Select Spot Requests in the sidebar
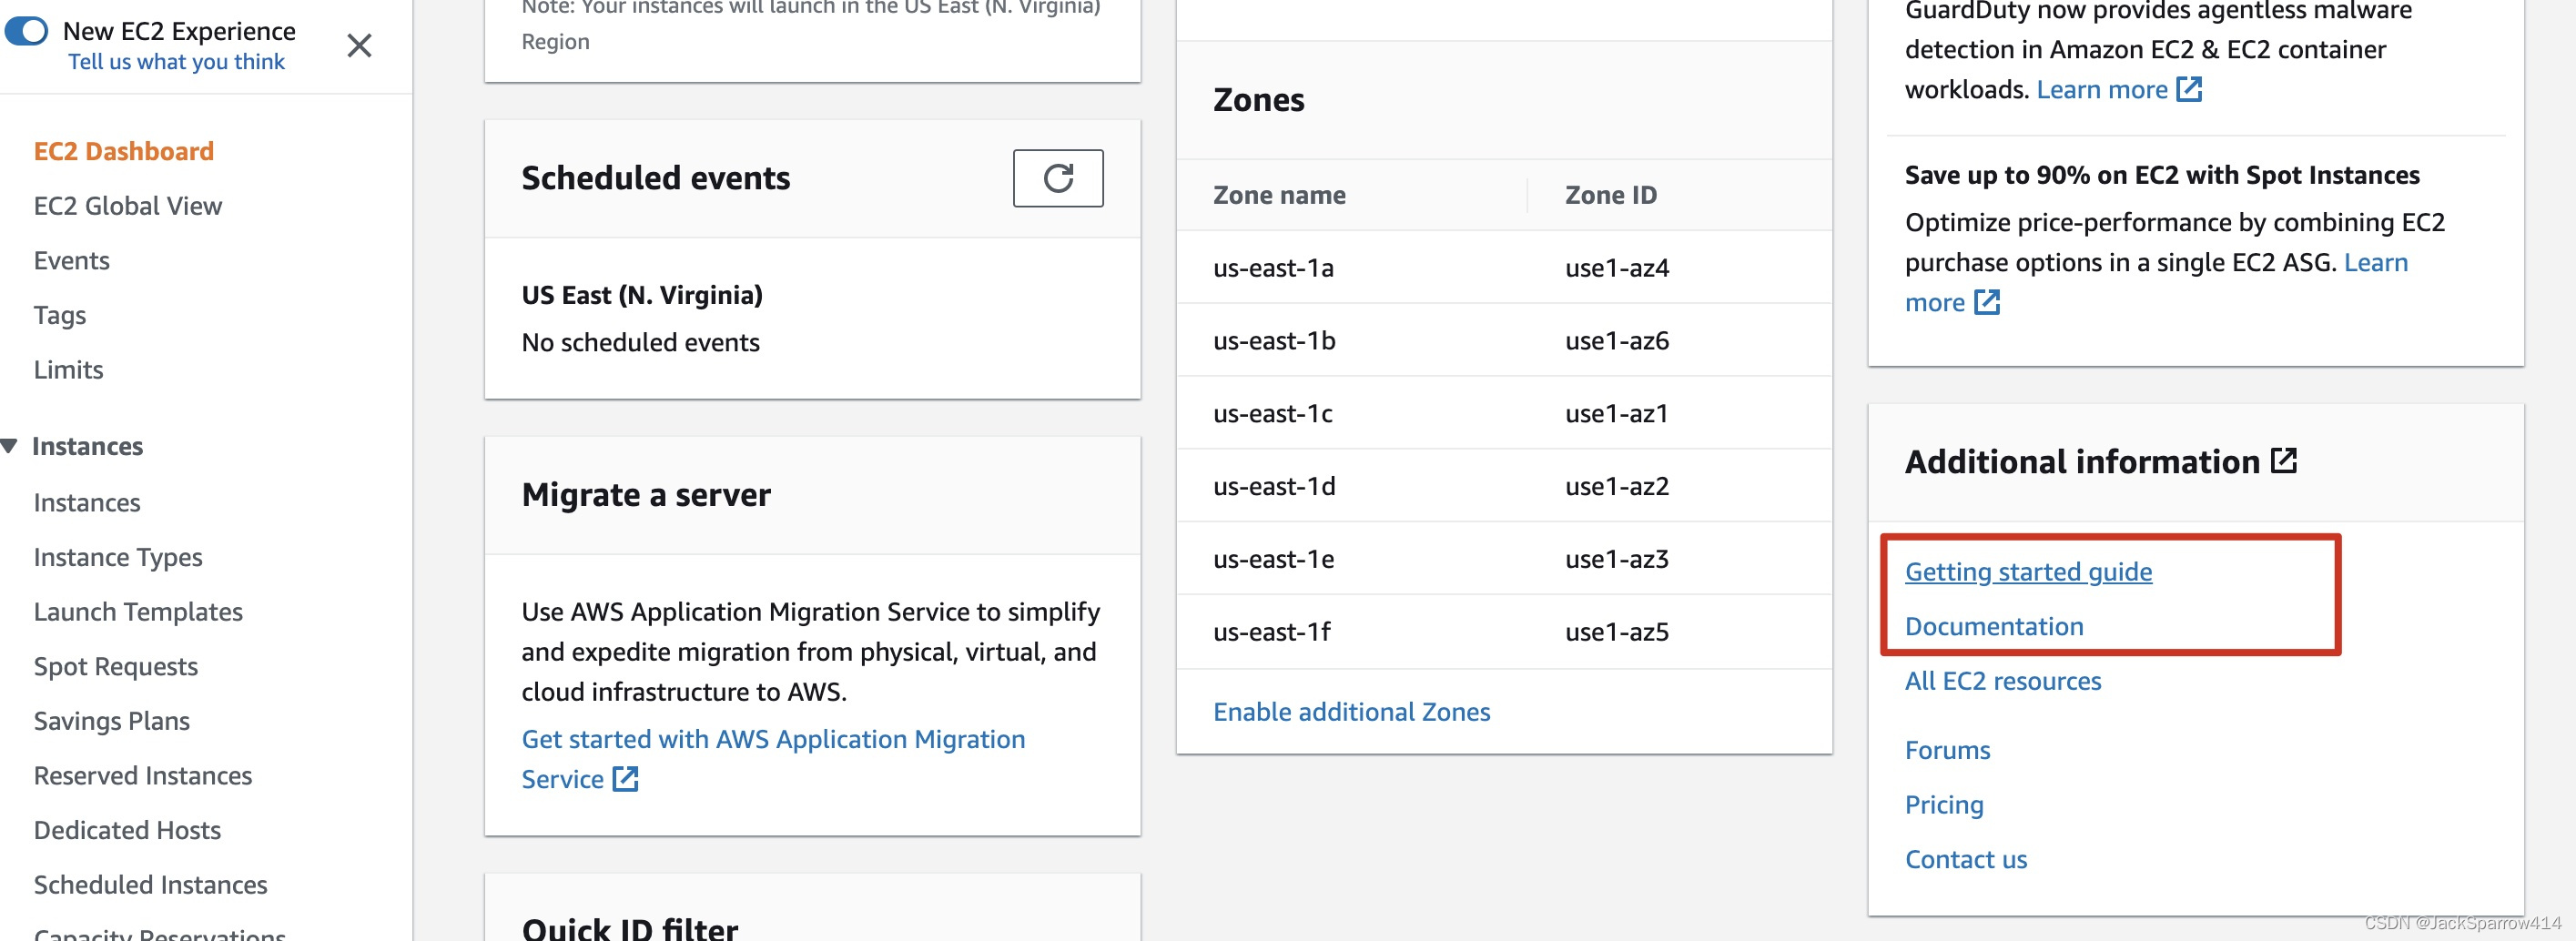This screenshot has height=941, width=2576. point(116,667)
